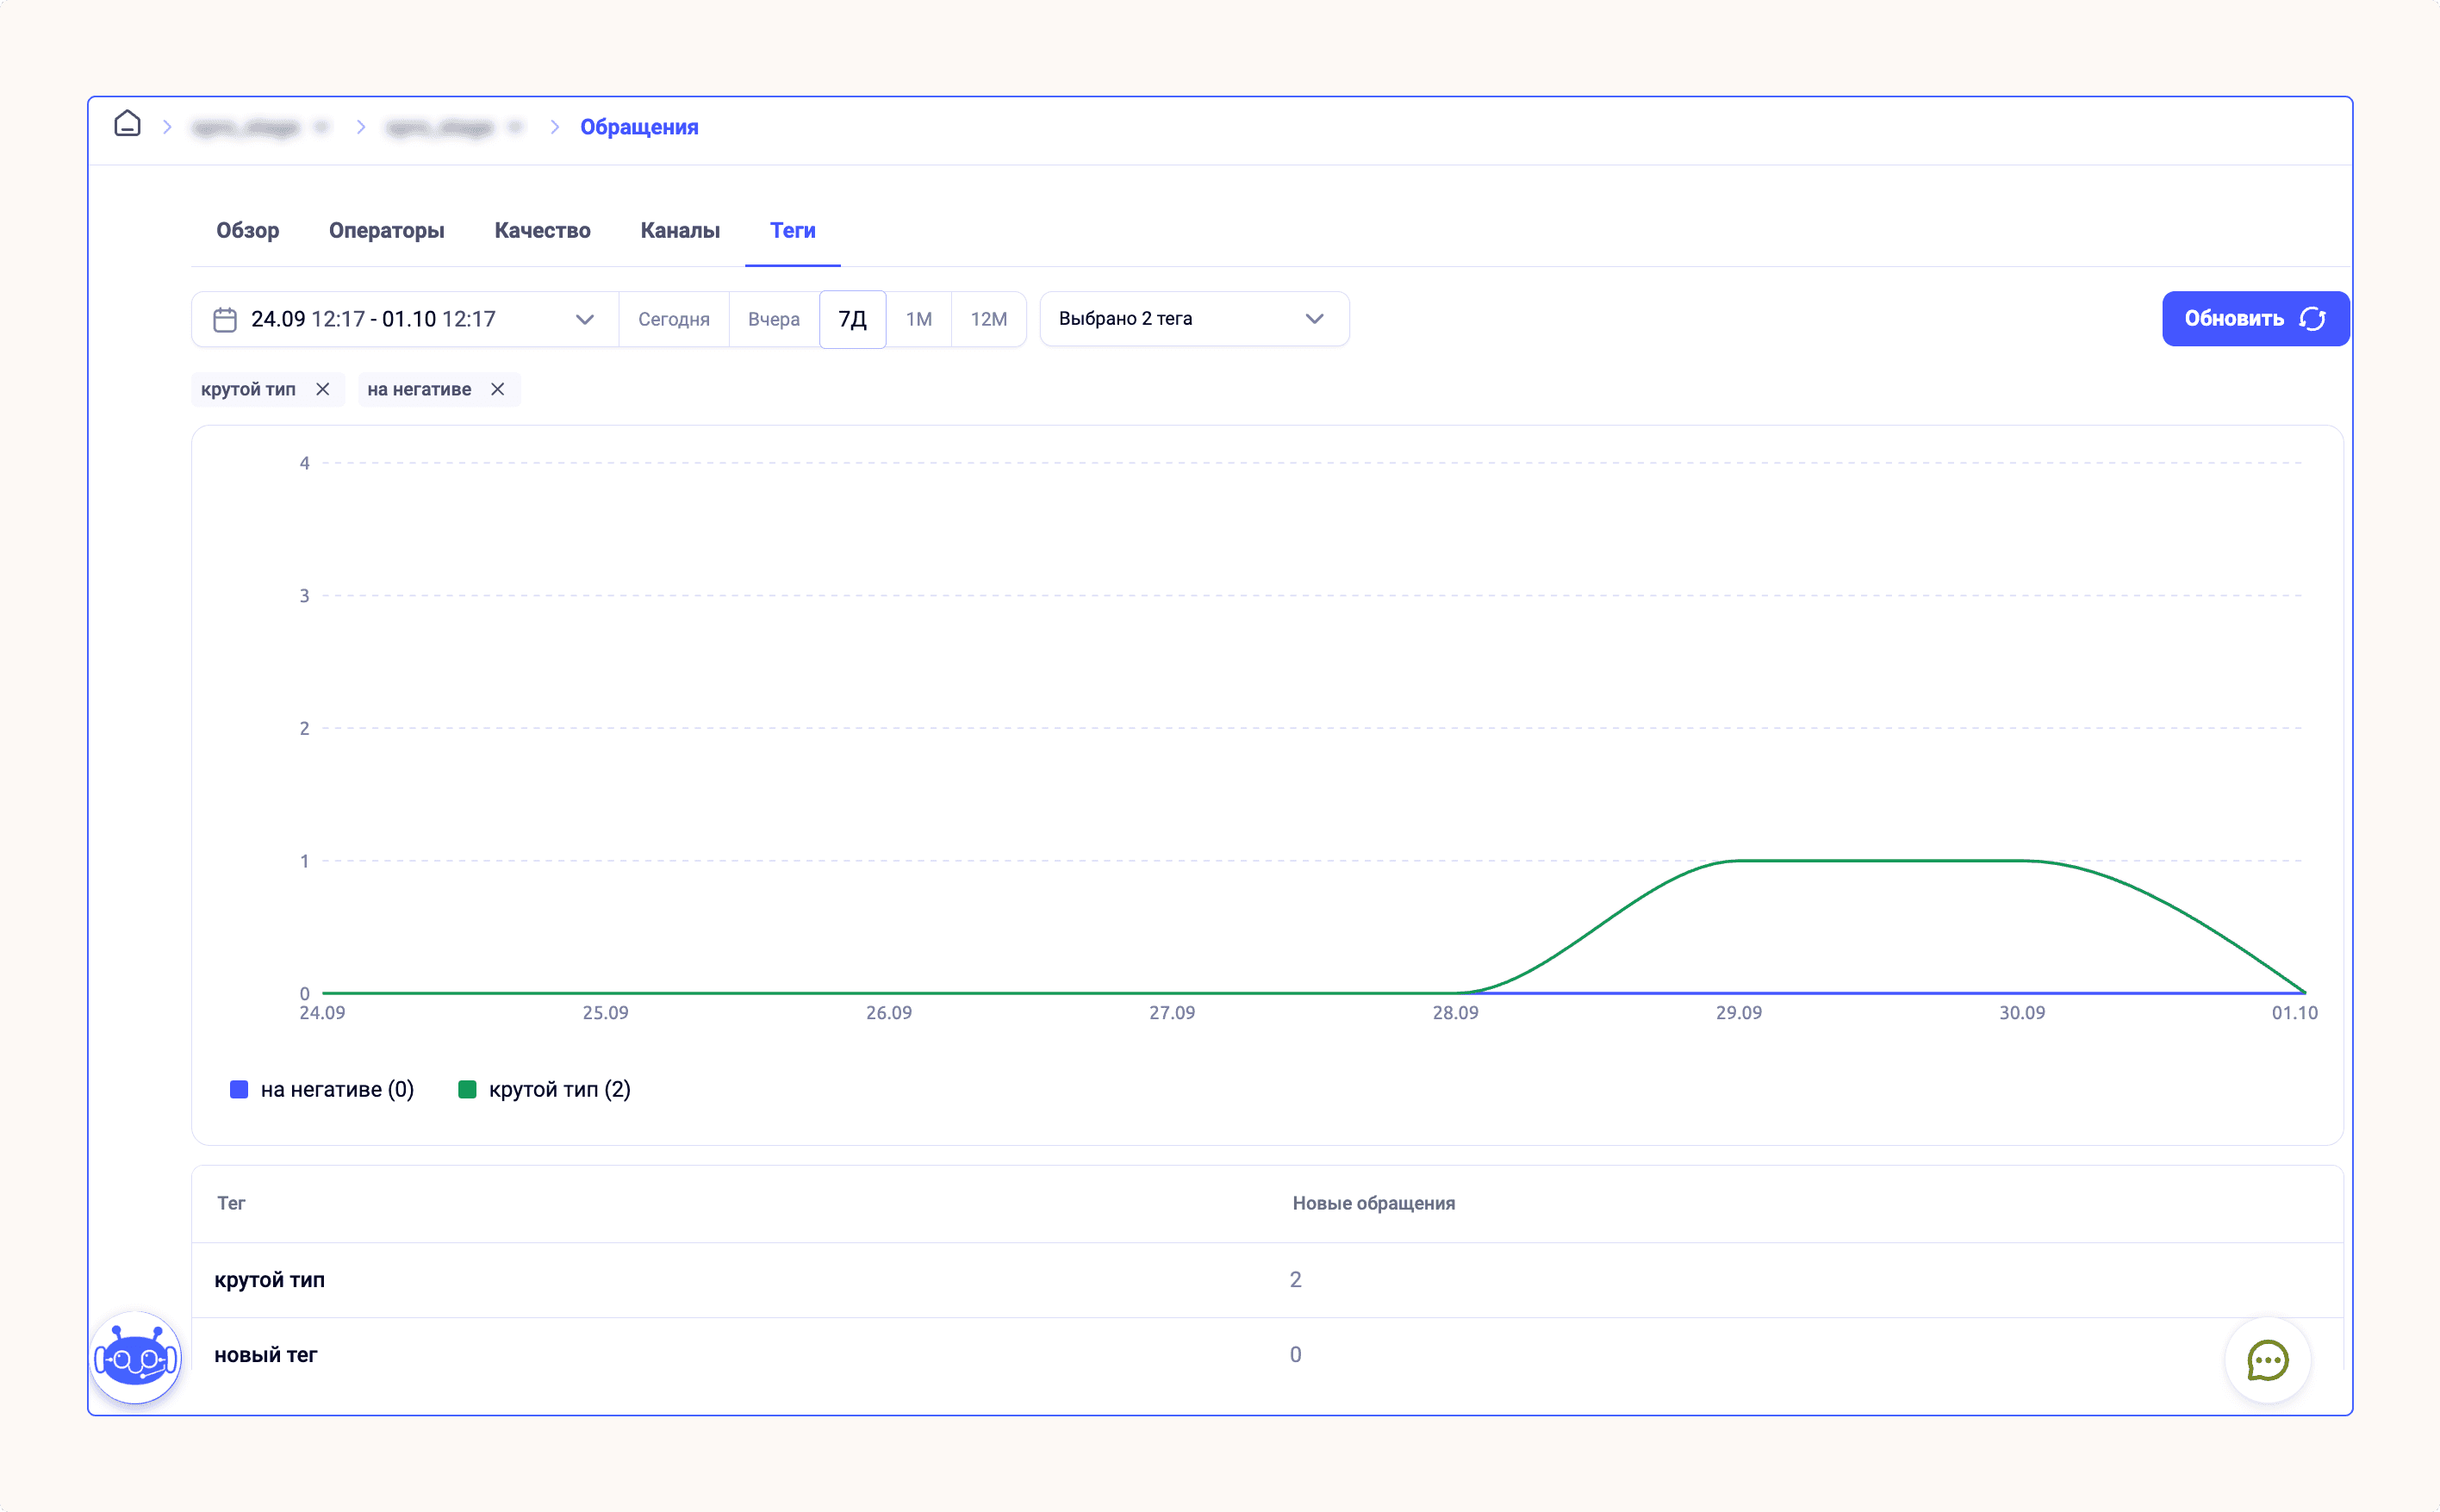Select the Теги tab
Screen dimensions: 2440x1512
pyautogui.click(x=792, y=231)
